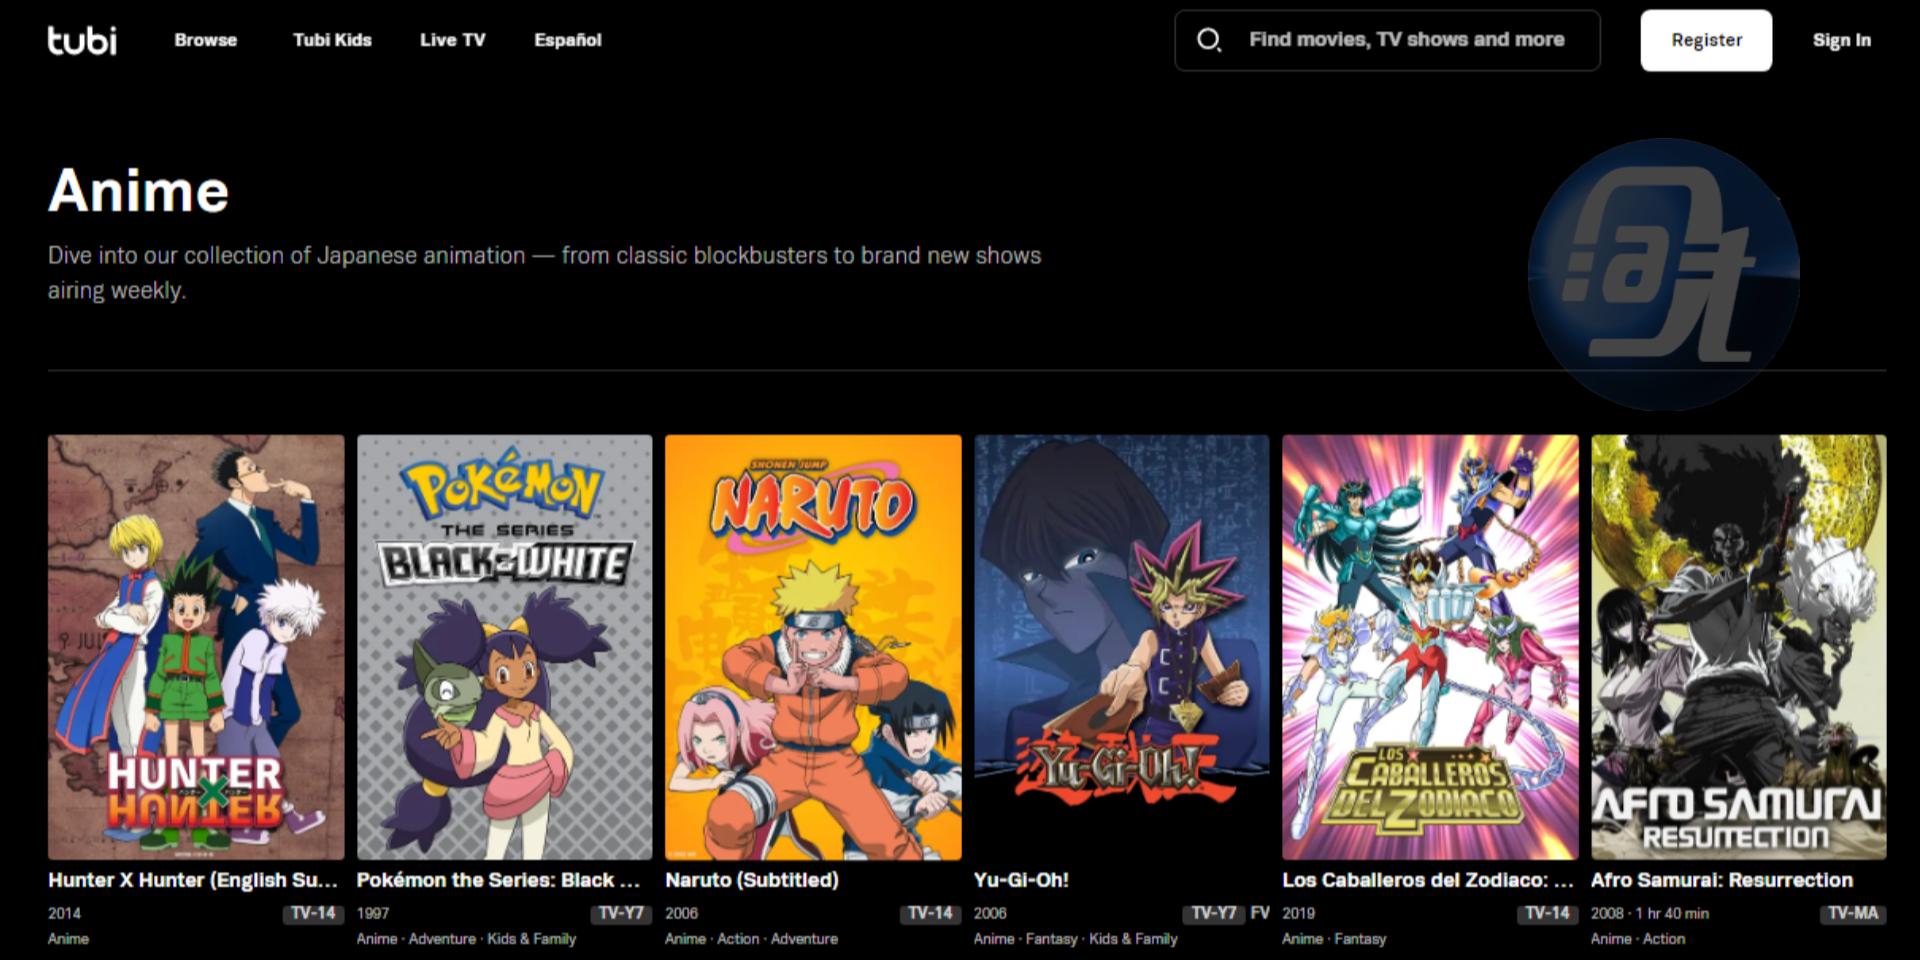This screenshot has height=960, width=1920.
Task: Click the search magnifier icon
Action: click(1209, 40)
